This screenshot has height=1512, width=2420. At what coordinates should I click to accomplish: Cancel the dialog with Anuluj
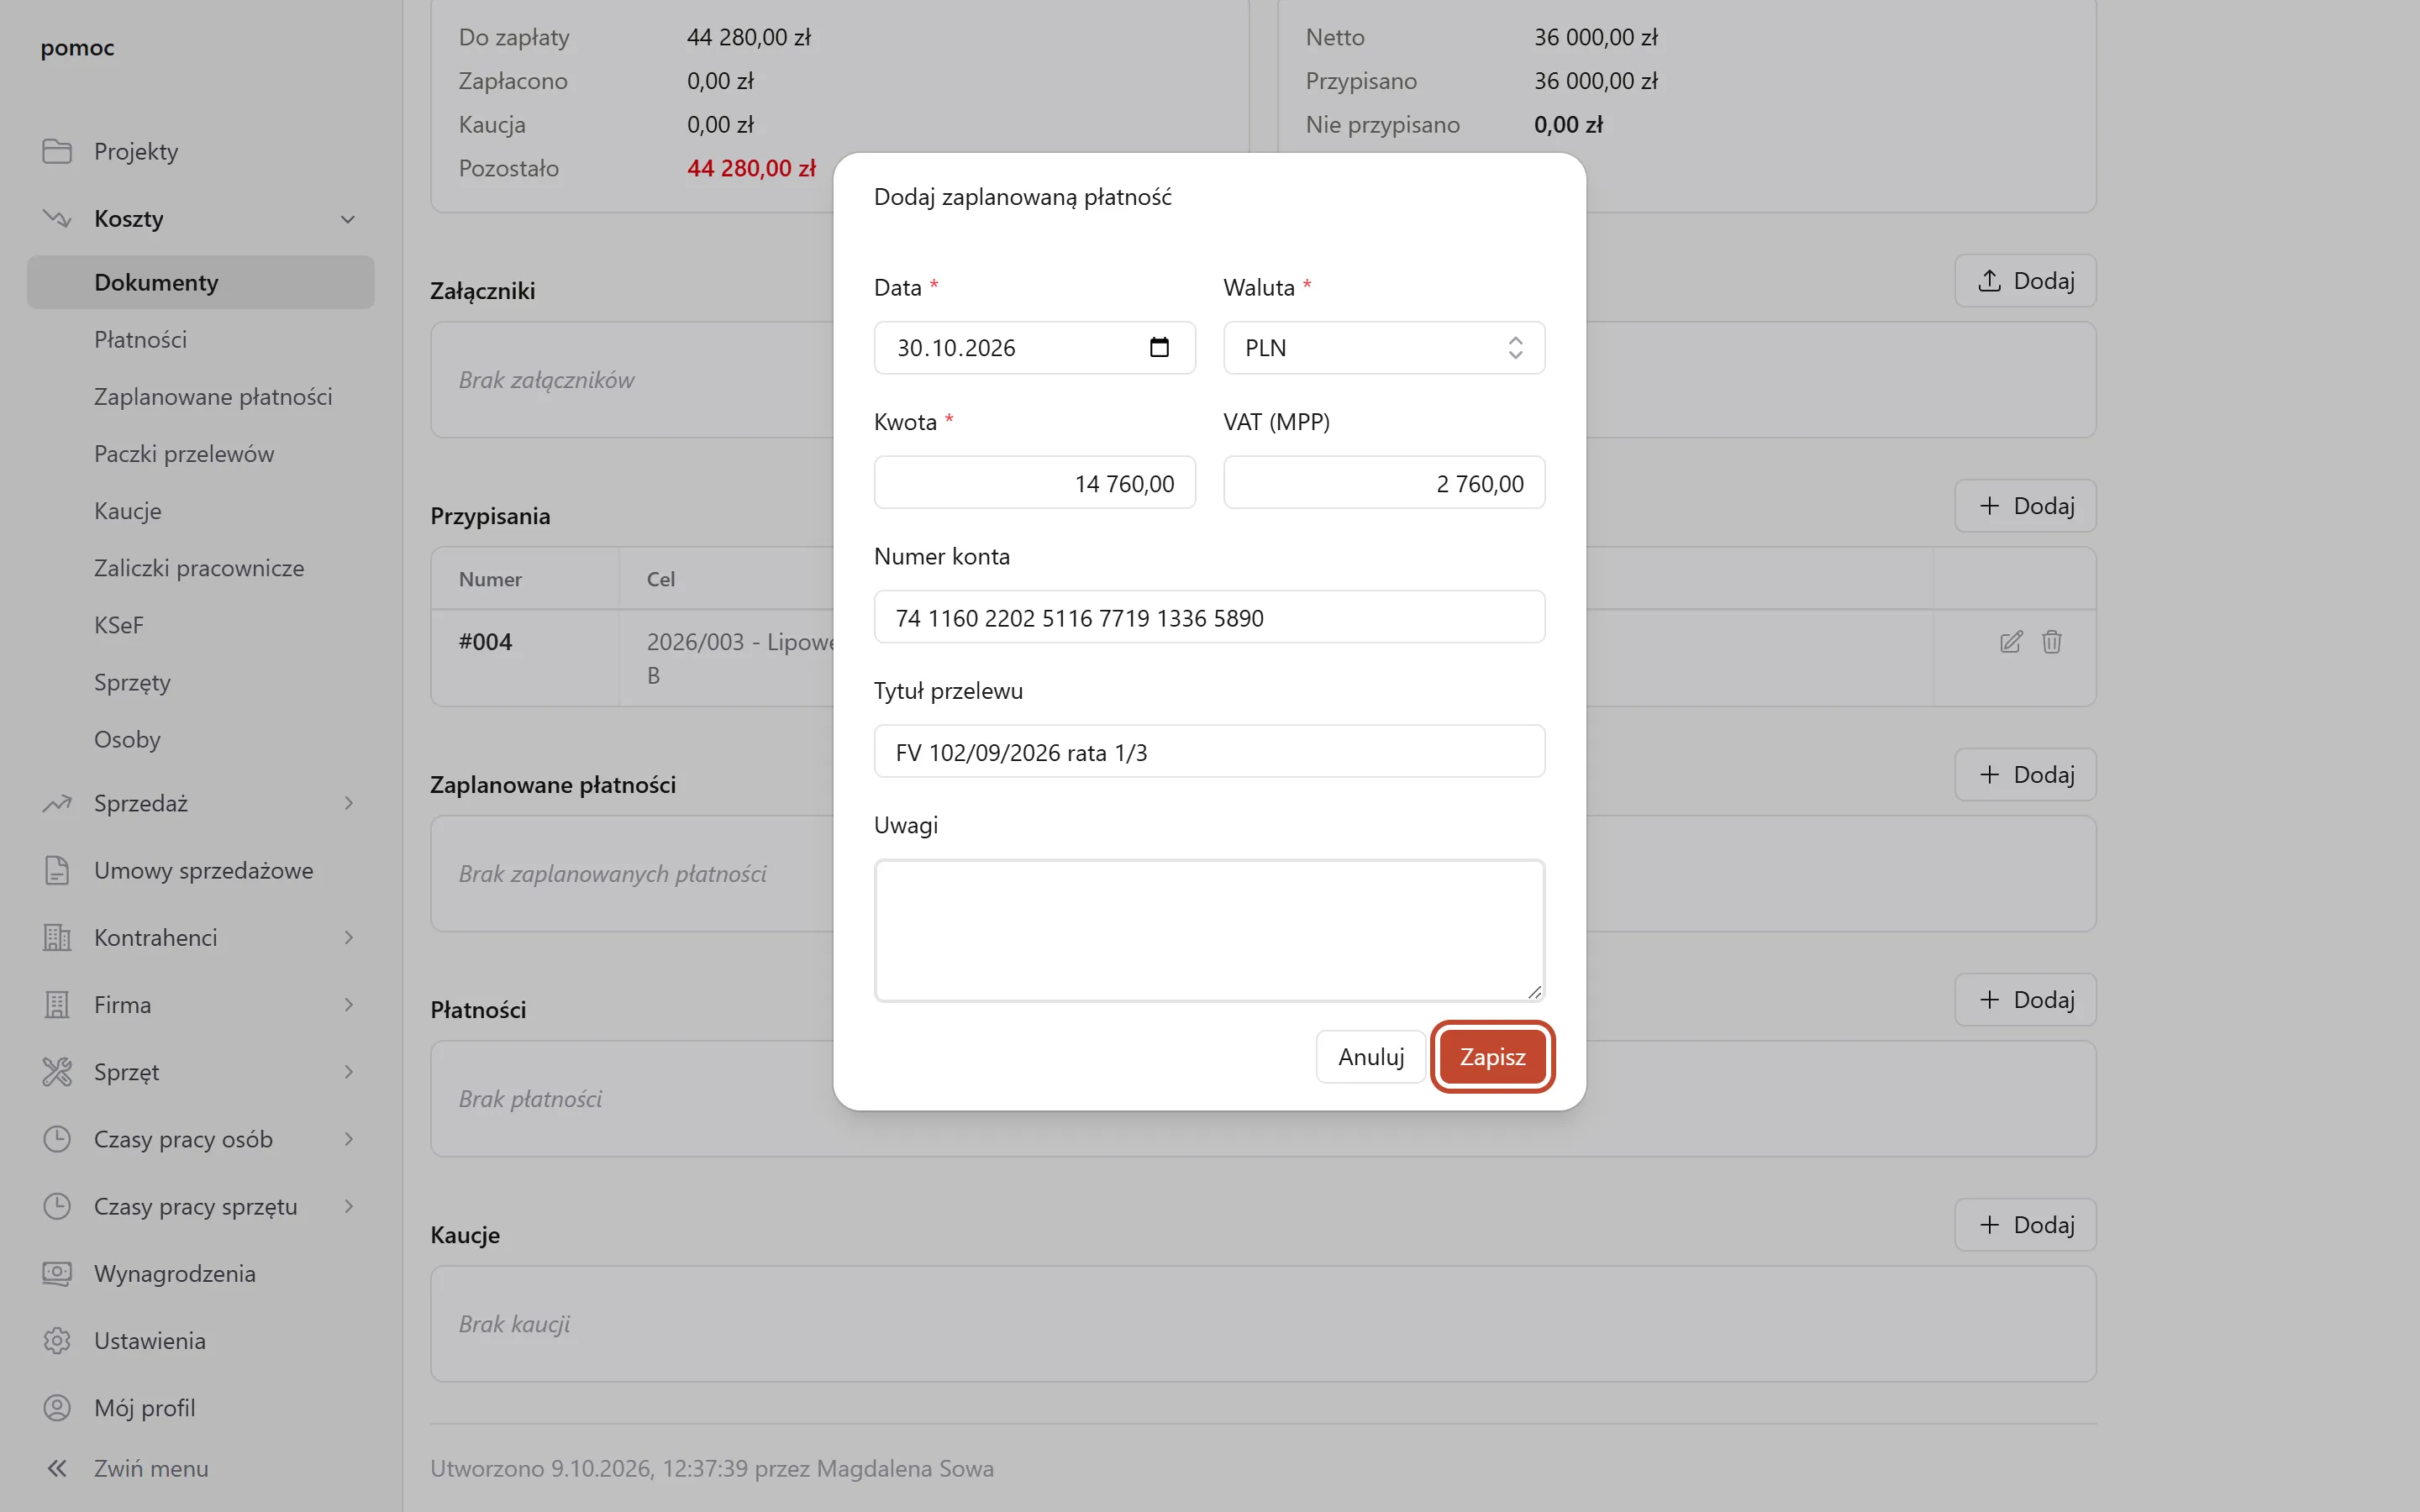coord(1371,1056)
